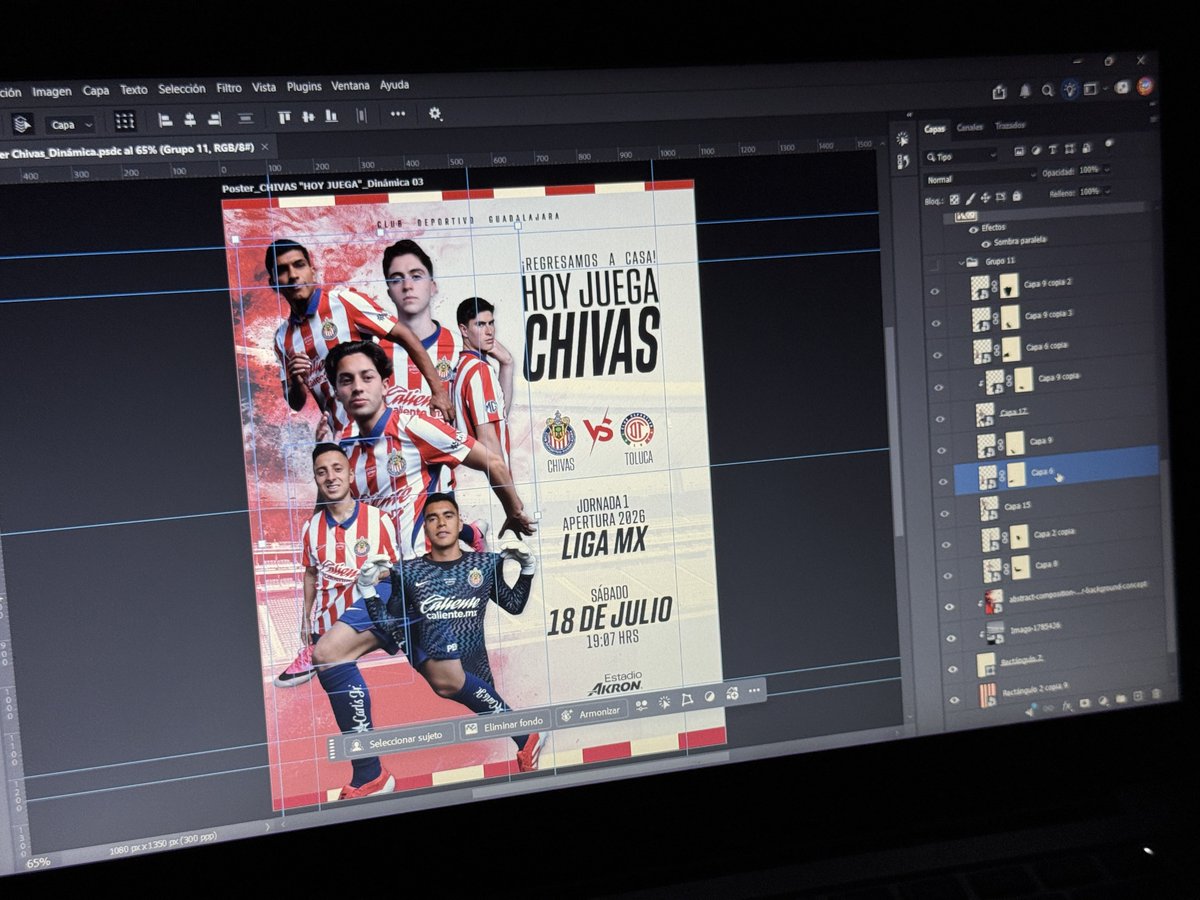Image resolution: width=1200 pixels, height=900 pixels.
Task: Hide the Capa 6 layer
Action: point(942,482)
